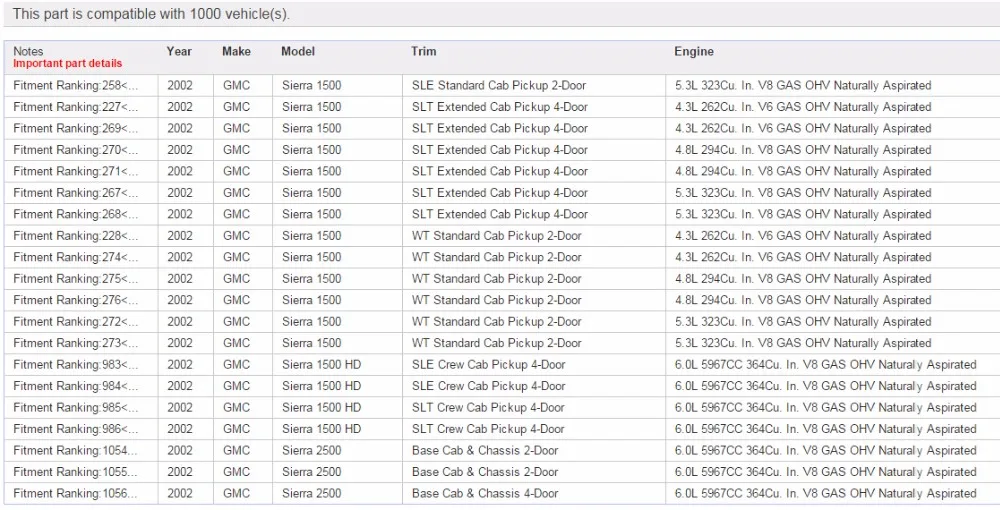Select the 'Fitment Ranking:983<...' note cell
Viewport: 1000px width, 510px height.
pos(81,365)
